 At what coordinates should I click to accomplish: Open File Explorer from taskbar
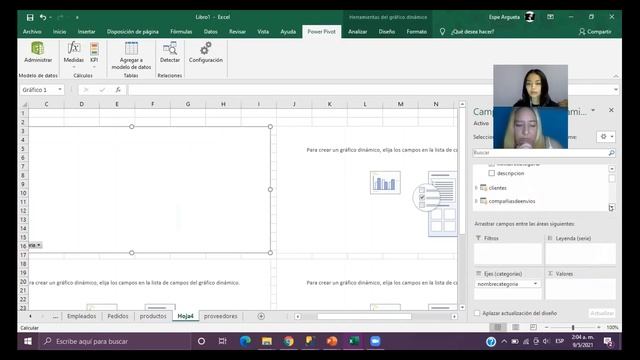[x=267, y=341]
